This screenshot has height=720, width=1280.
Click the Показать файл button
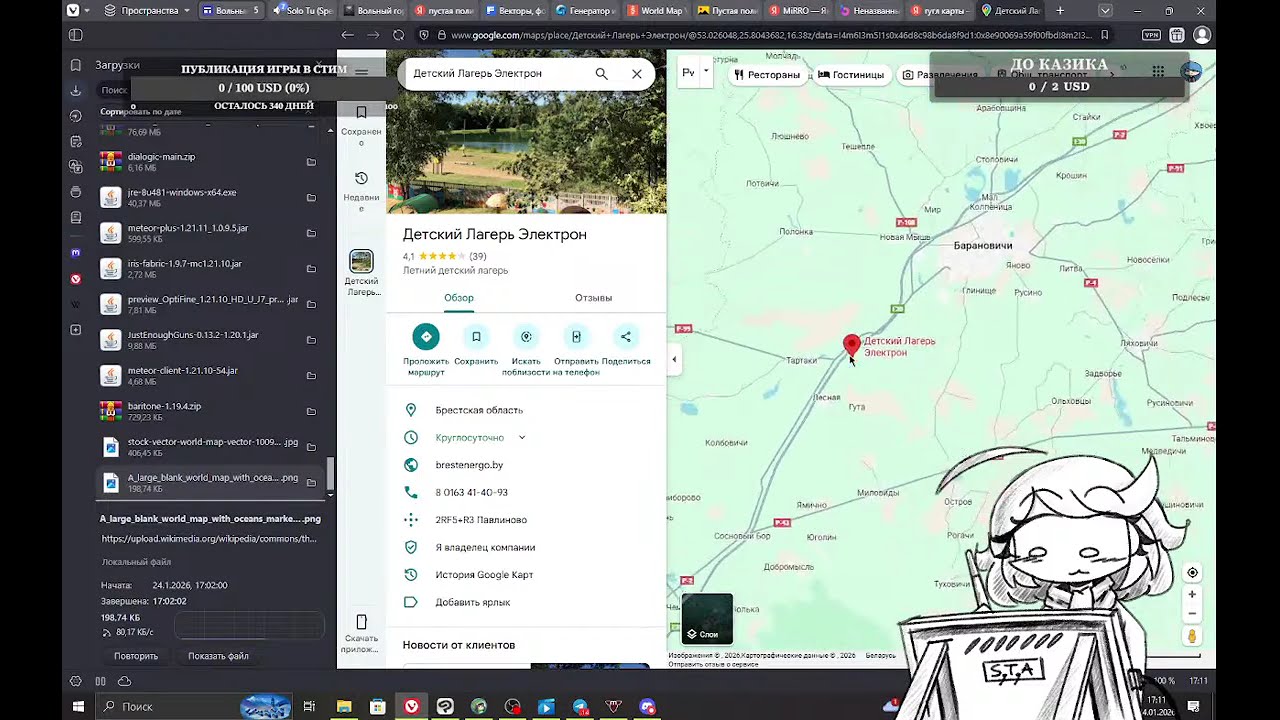point(218,656)
